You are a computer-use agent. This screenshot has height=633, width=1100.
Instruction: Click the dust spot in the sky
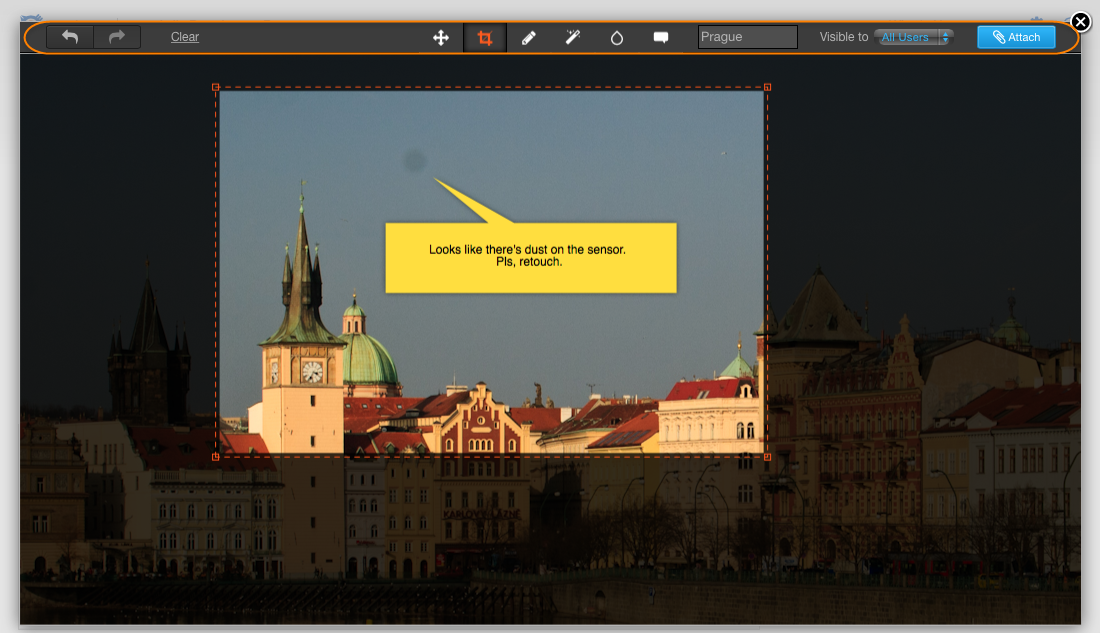click(x=414, y=160)
